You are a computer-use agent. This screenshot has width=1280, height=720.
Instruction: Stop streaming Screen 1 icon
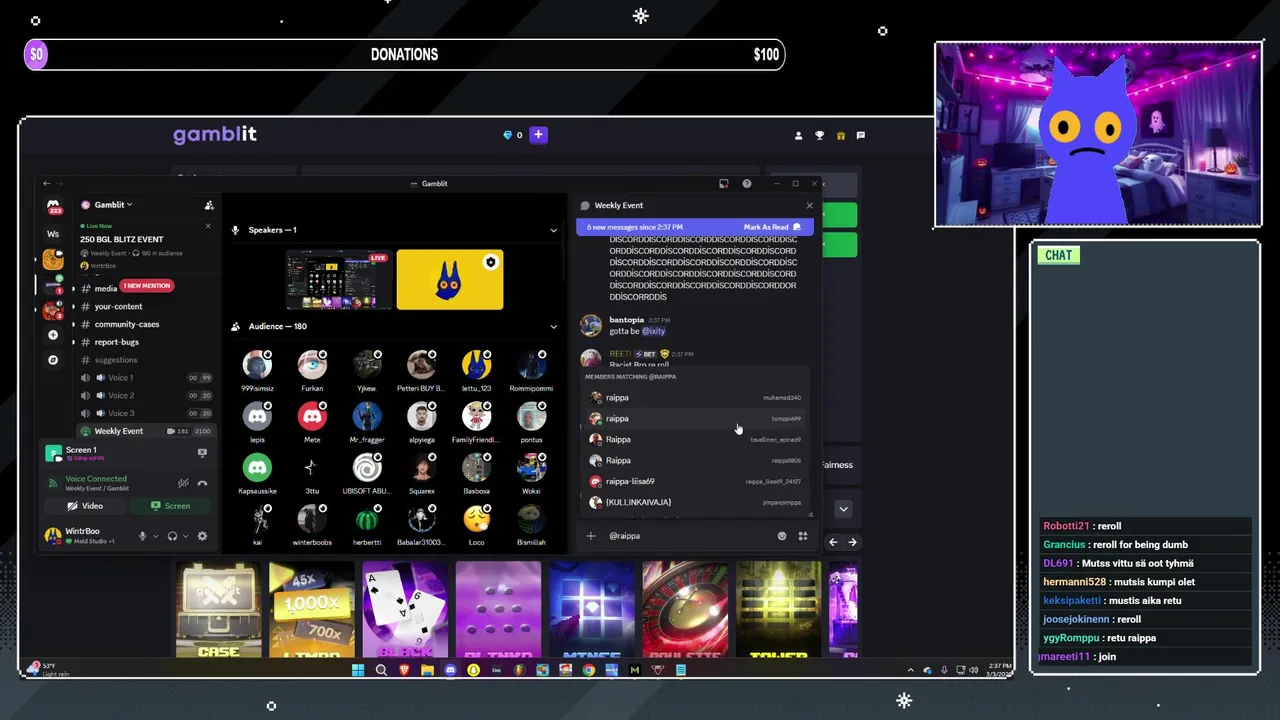[202, 453]
